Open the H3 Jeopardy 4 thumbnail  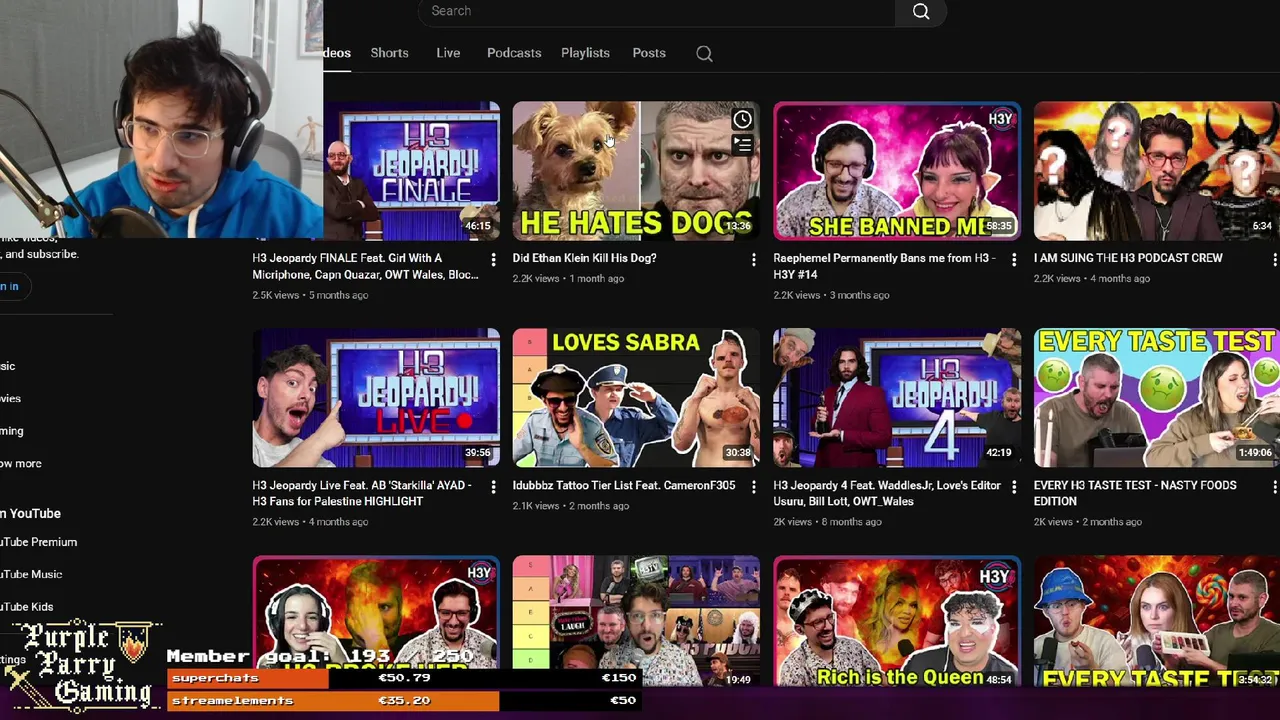pos(897,398)
